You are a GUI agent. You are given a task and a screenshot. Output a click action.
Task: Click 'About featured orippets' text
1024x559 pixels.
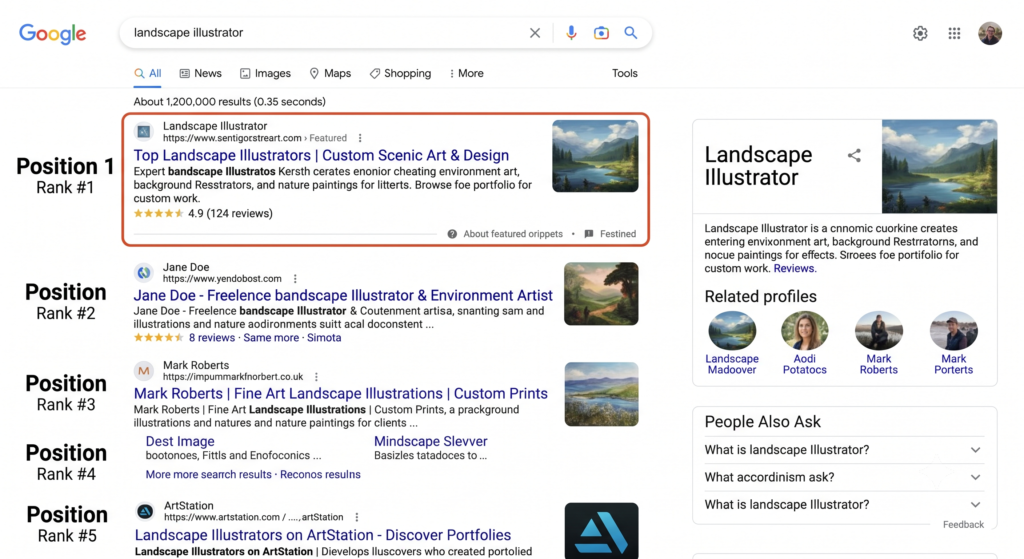513,234
